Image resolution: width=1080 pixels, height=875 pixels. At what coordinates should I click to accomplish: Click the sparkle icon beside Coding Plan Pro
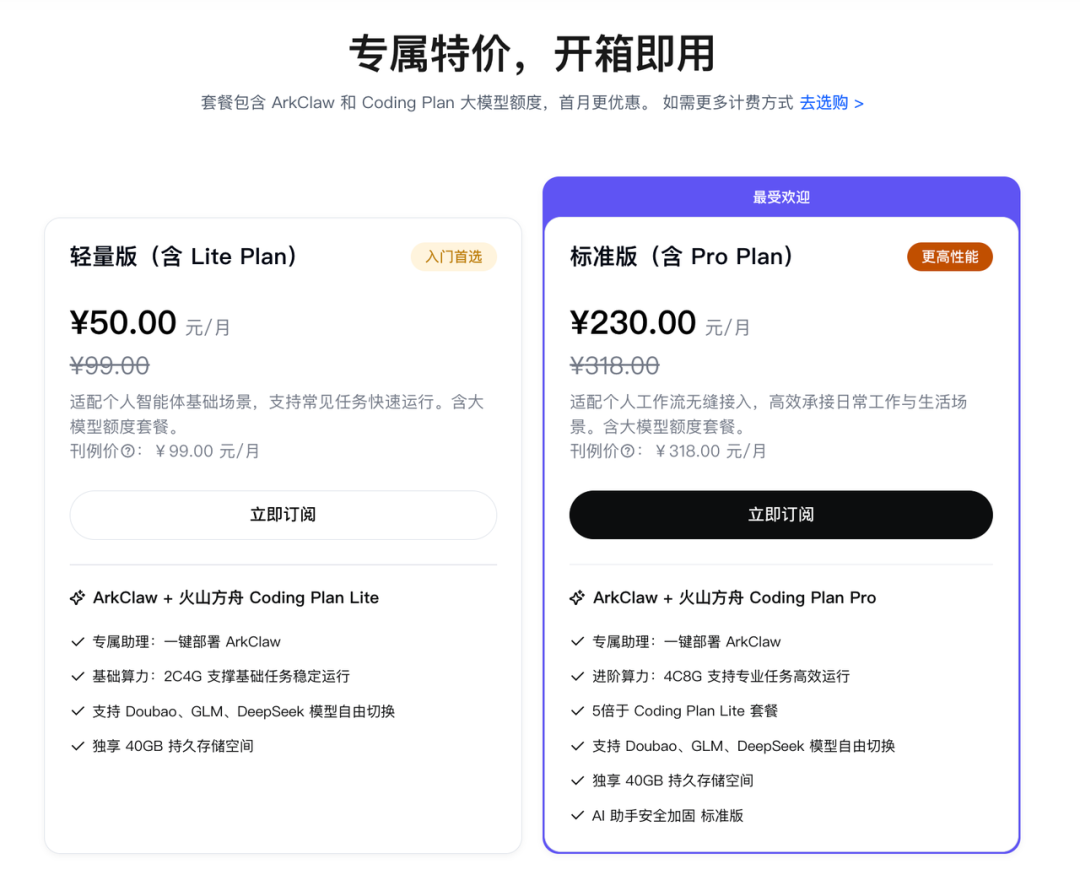click(x=577, y=598)
